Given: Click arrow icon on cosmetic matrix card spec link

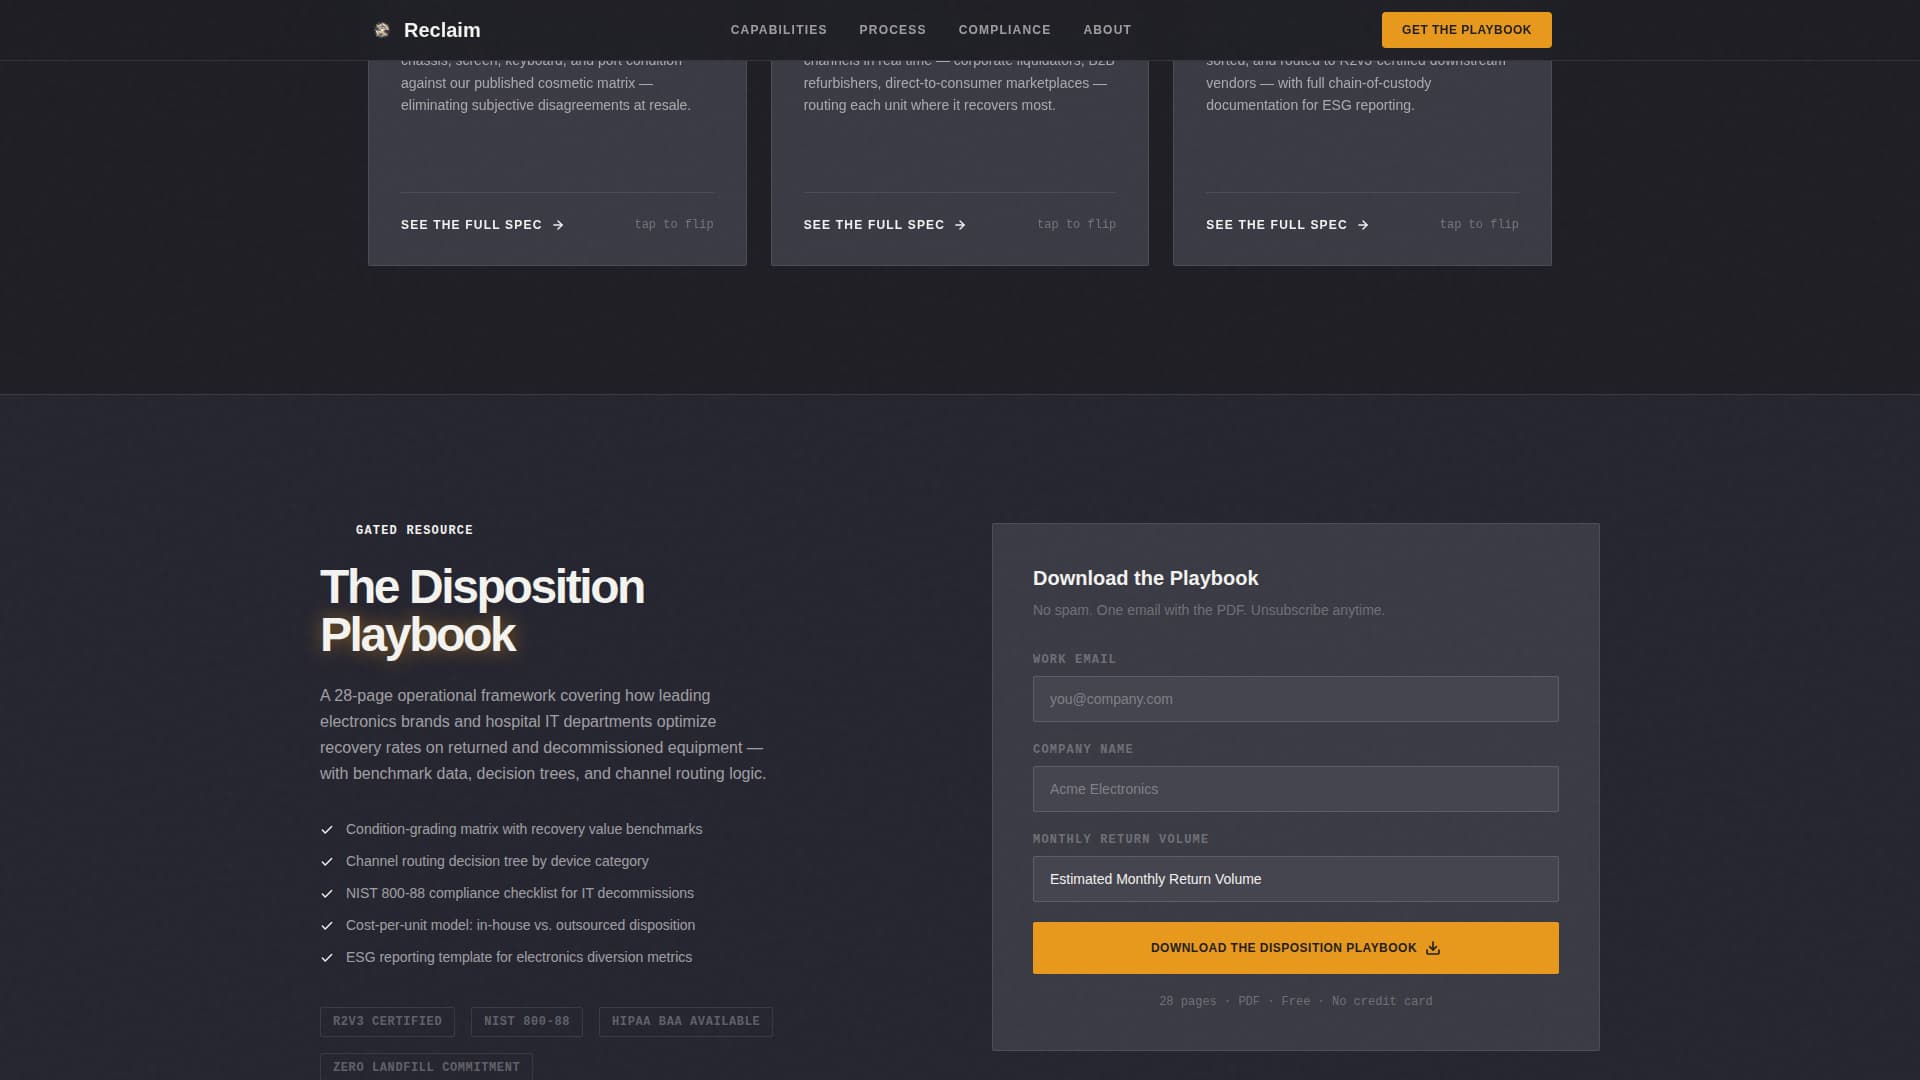Looking at the screenshot, I should click(558, 225).
